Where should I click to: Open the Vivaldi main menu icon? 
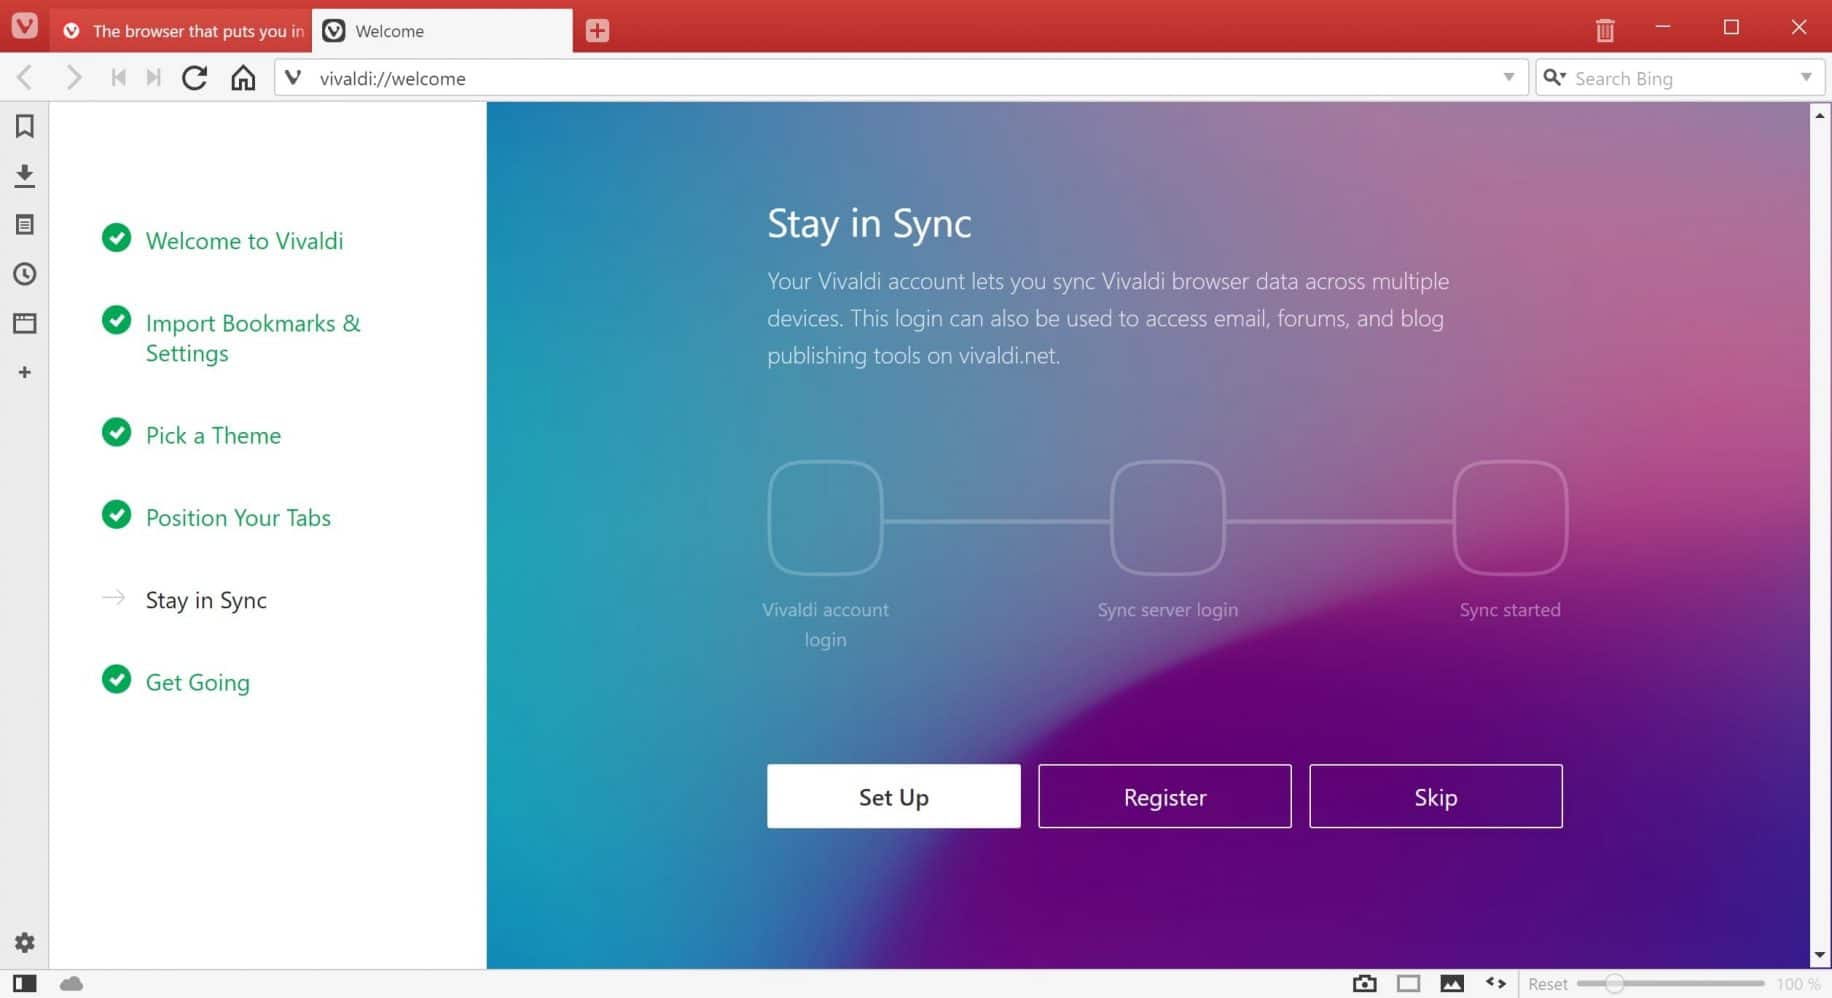pos(24,25)
